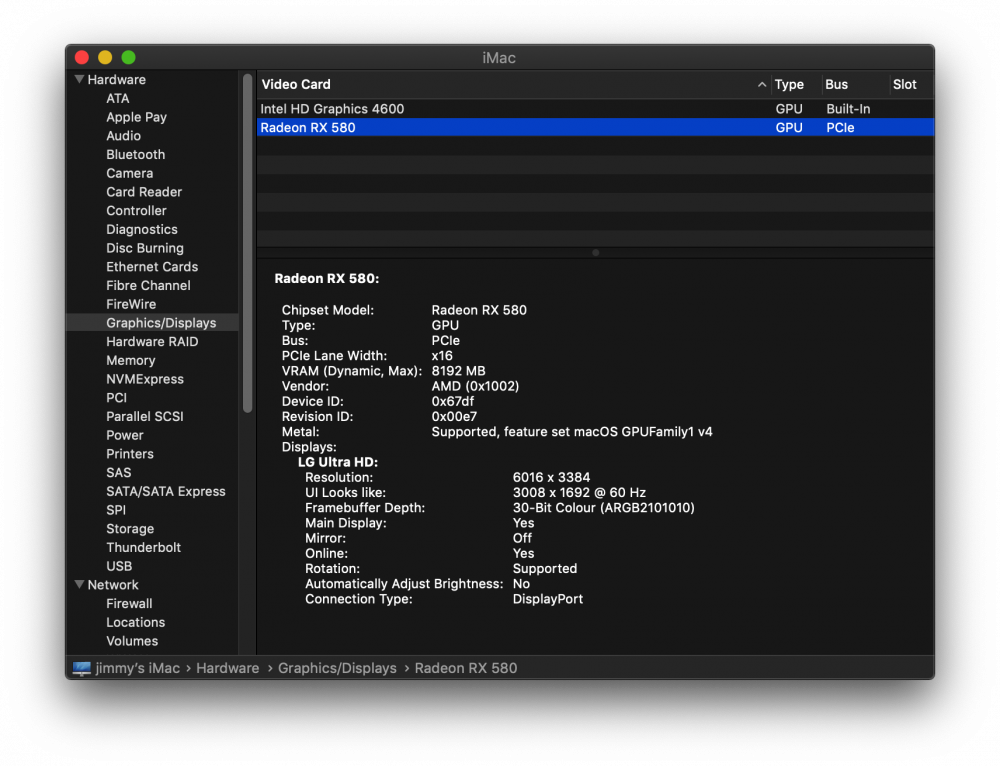Open Ethernet Cards in the sidebar
Image resolution: width=1000 pixels, height=766 pixels.
[x=152, y=267]
